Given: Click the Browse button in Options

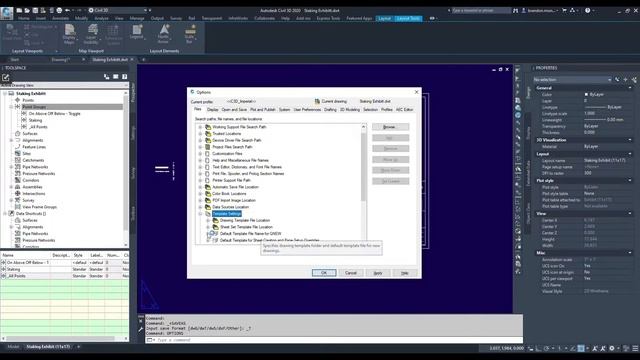Looking at the screenshot, I should click(x=390, y=127).
